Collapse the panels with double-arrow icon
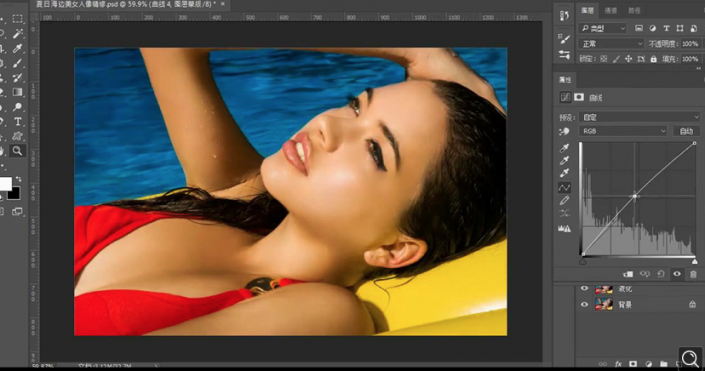The width and height of the screenshot is (705, 371). pos(698,68)
